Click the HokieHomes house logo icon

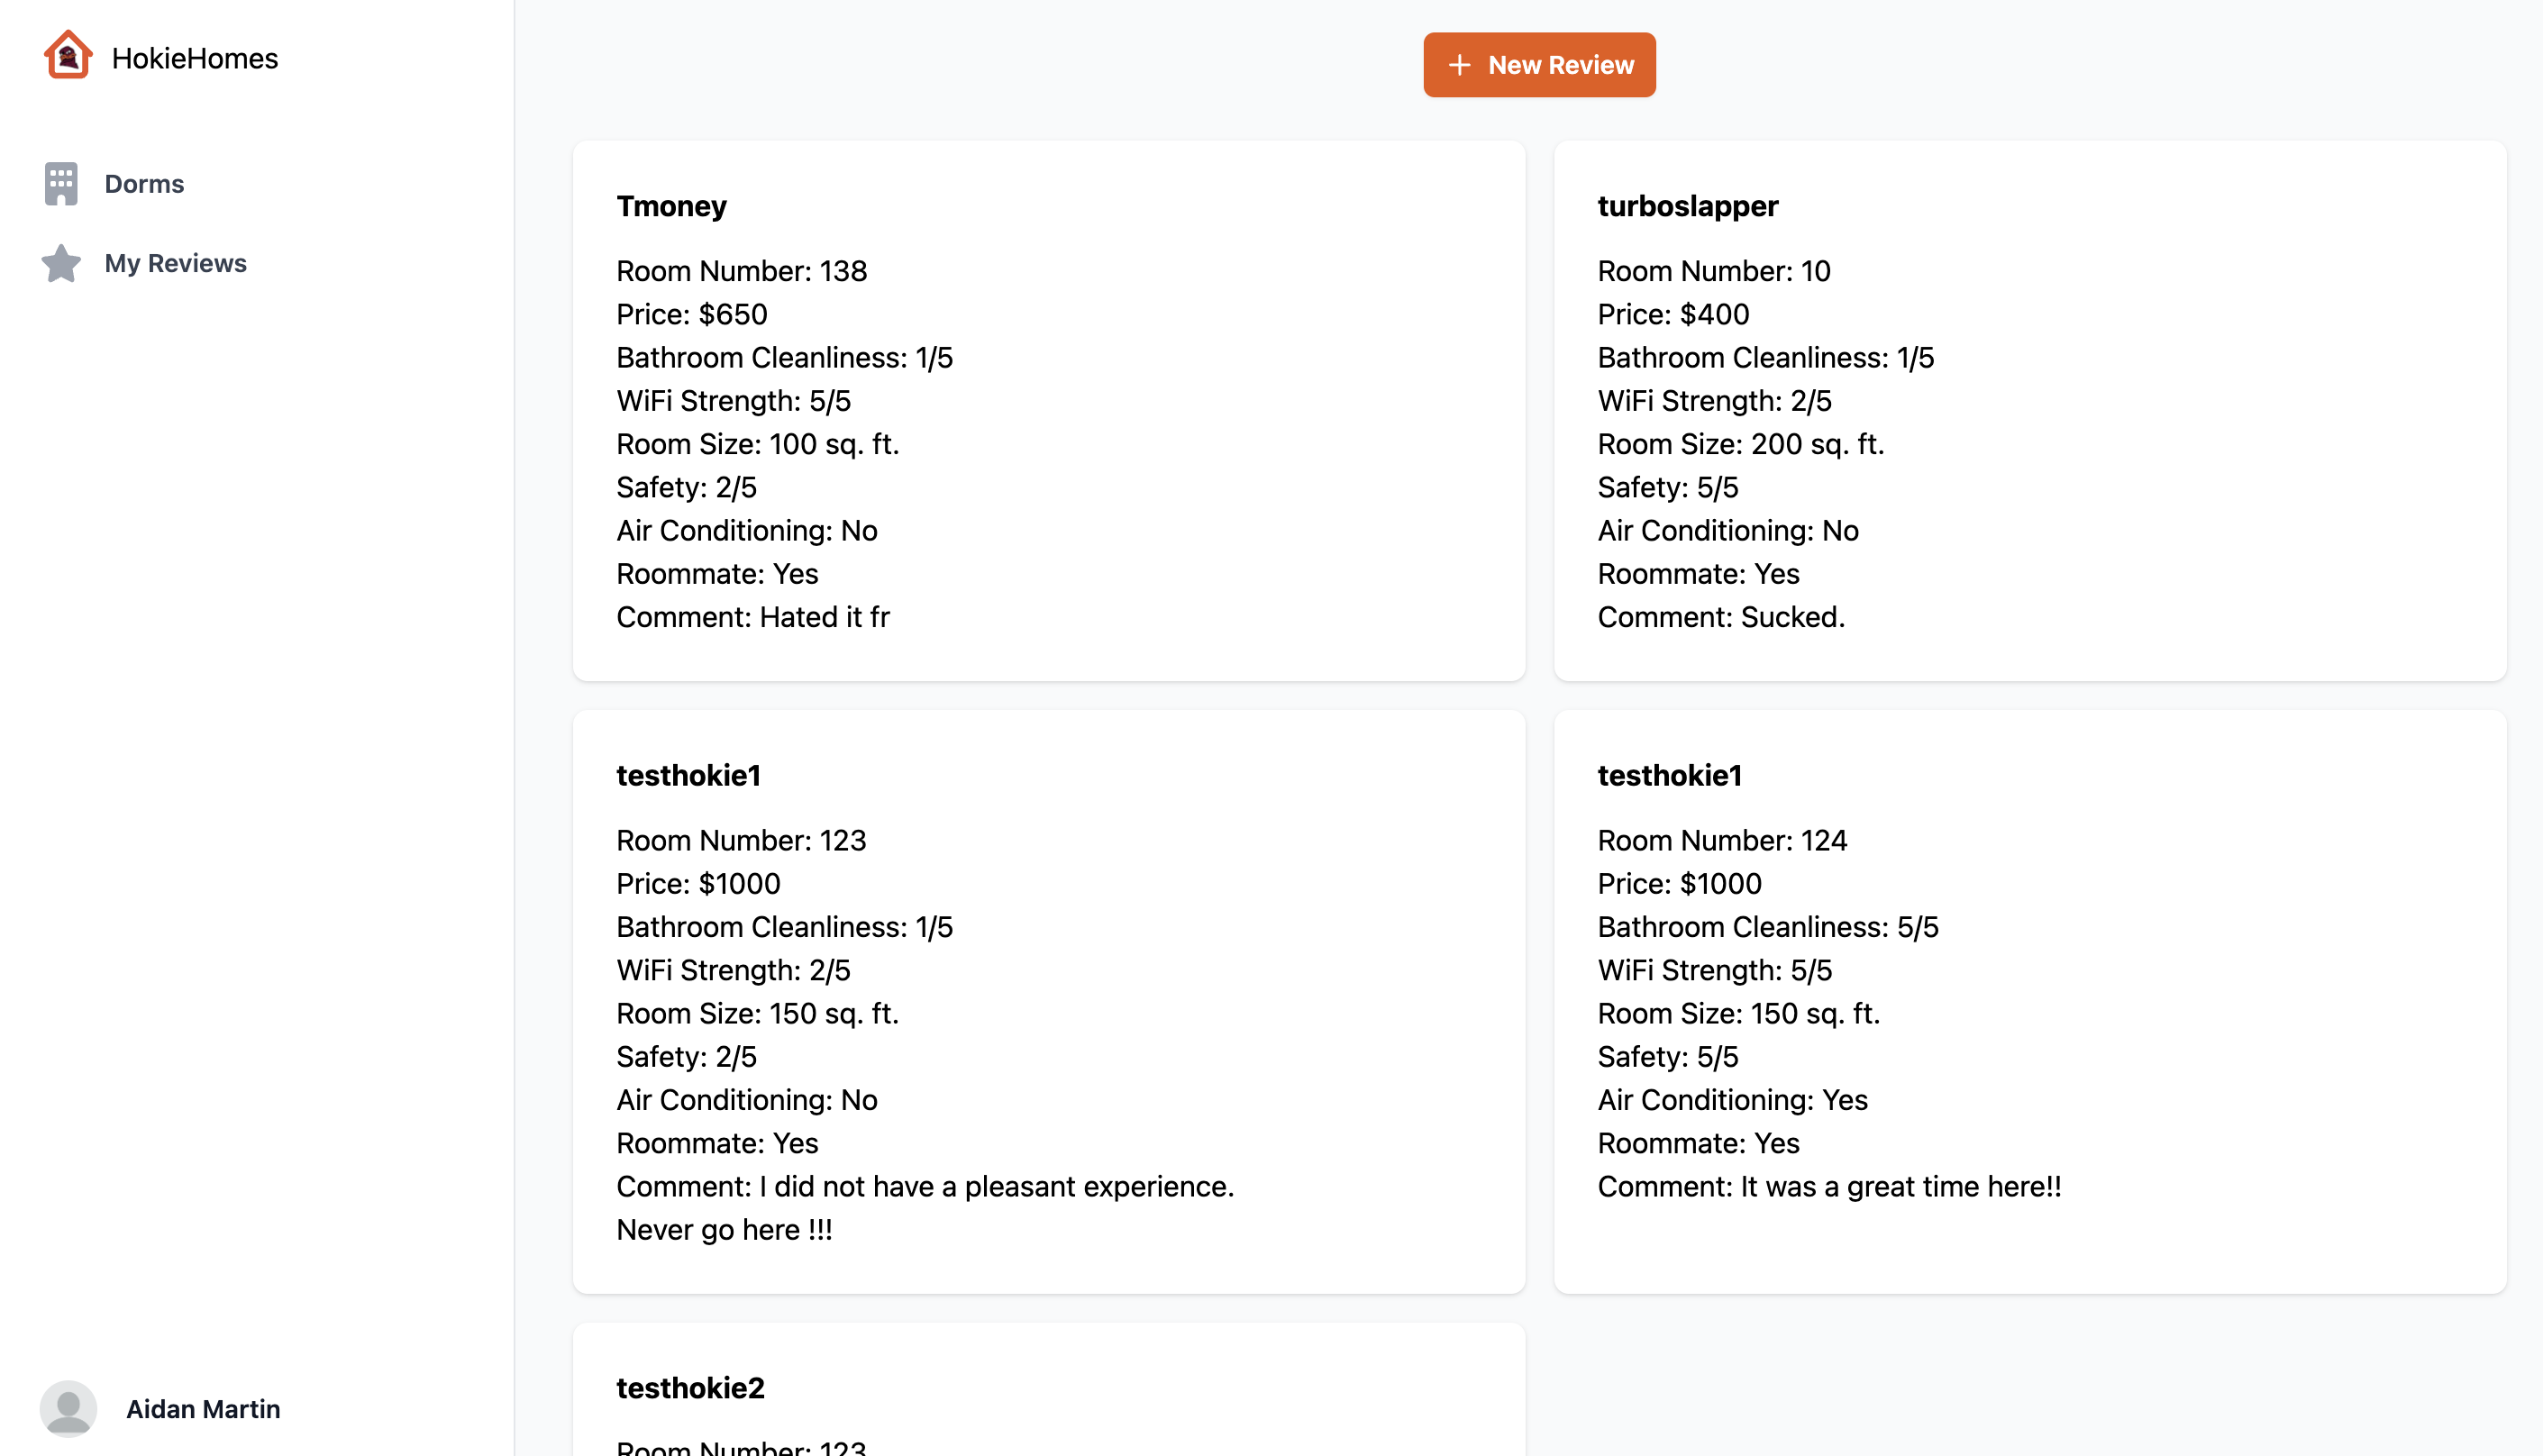tap(68, 55)
